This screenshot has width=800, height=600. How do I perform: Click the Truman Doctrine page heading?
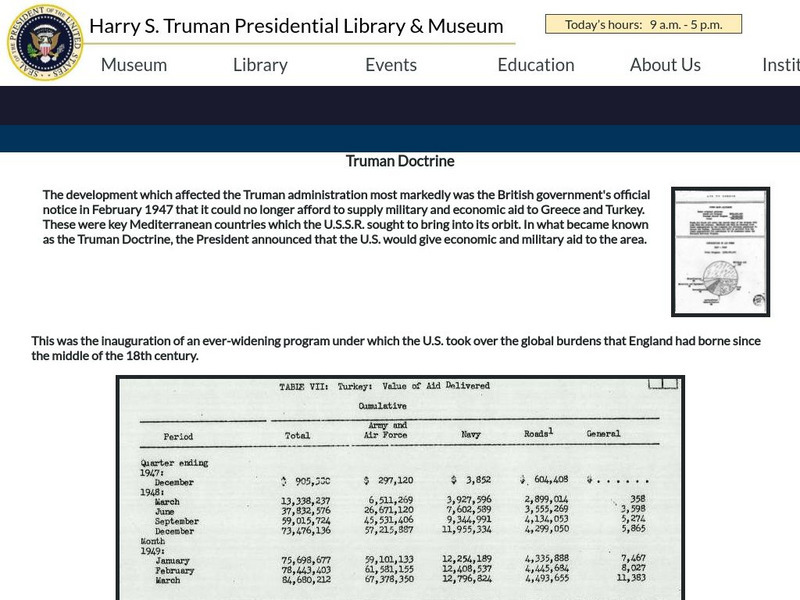click(399, 160)
